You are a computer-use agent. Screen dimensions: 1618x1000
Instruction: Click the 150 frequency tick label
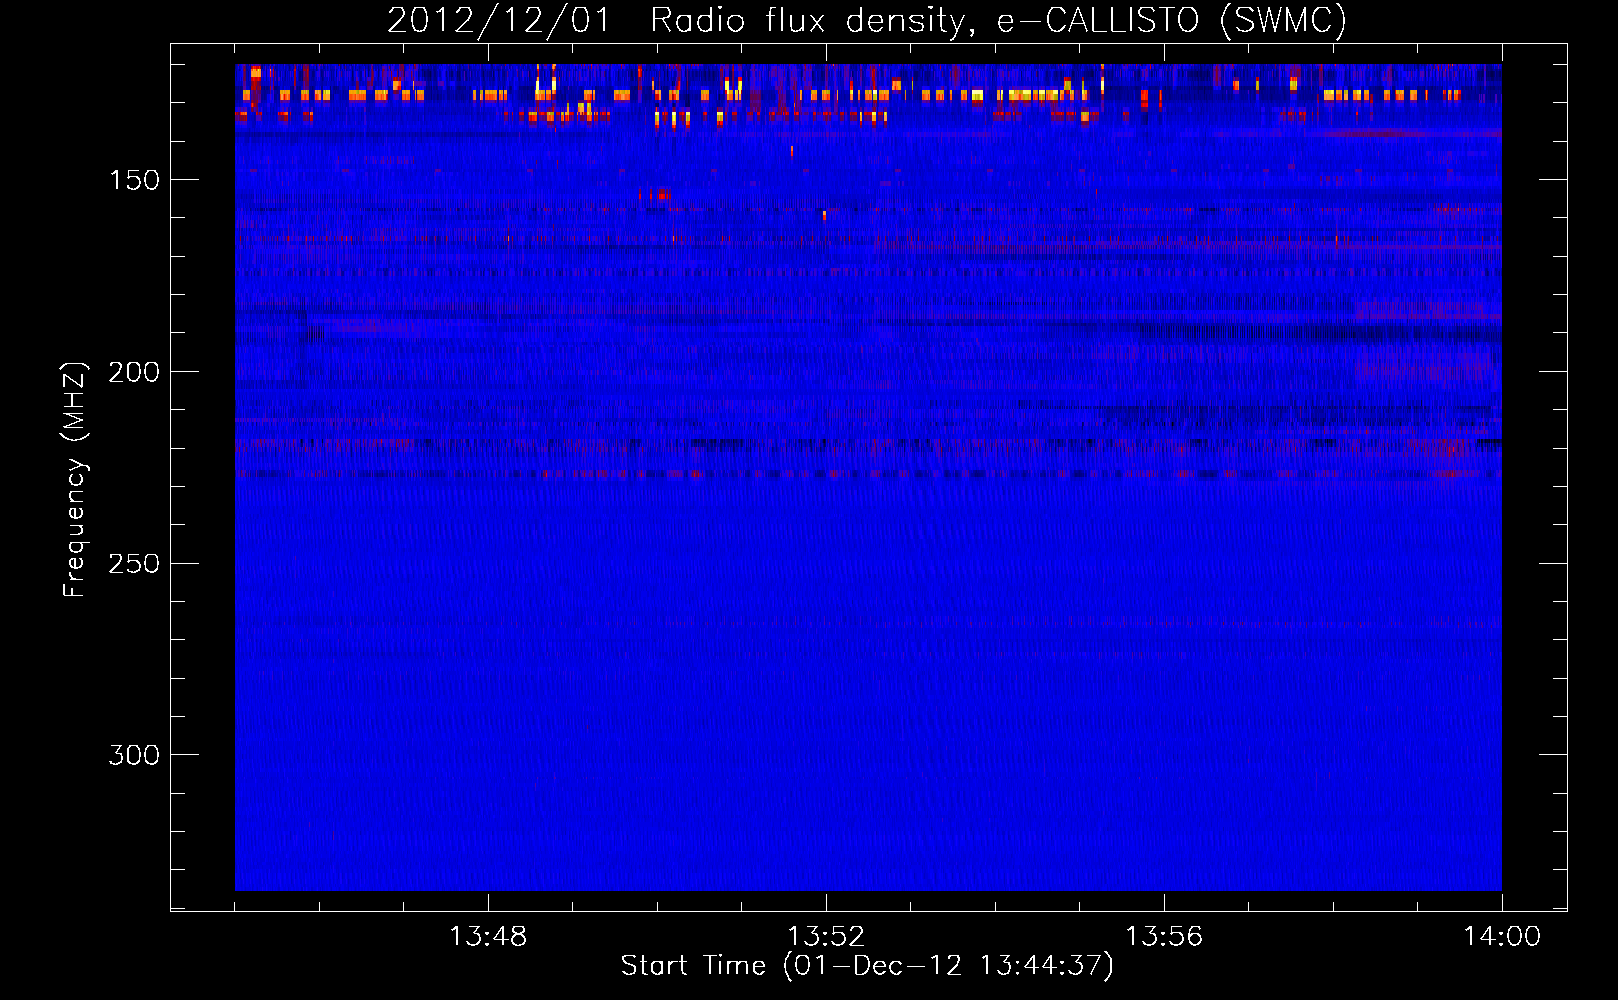(x=134, y=180)
